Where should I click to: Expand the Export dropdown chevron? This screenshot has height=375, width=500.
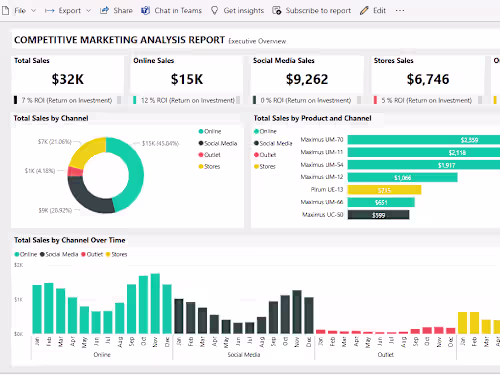pos(88,11)
